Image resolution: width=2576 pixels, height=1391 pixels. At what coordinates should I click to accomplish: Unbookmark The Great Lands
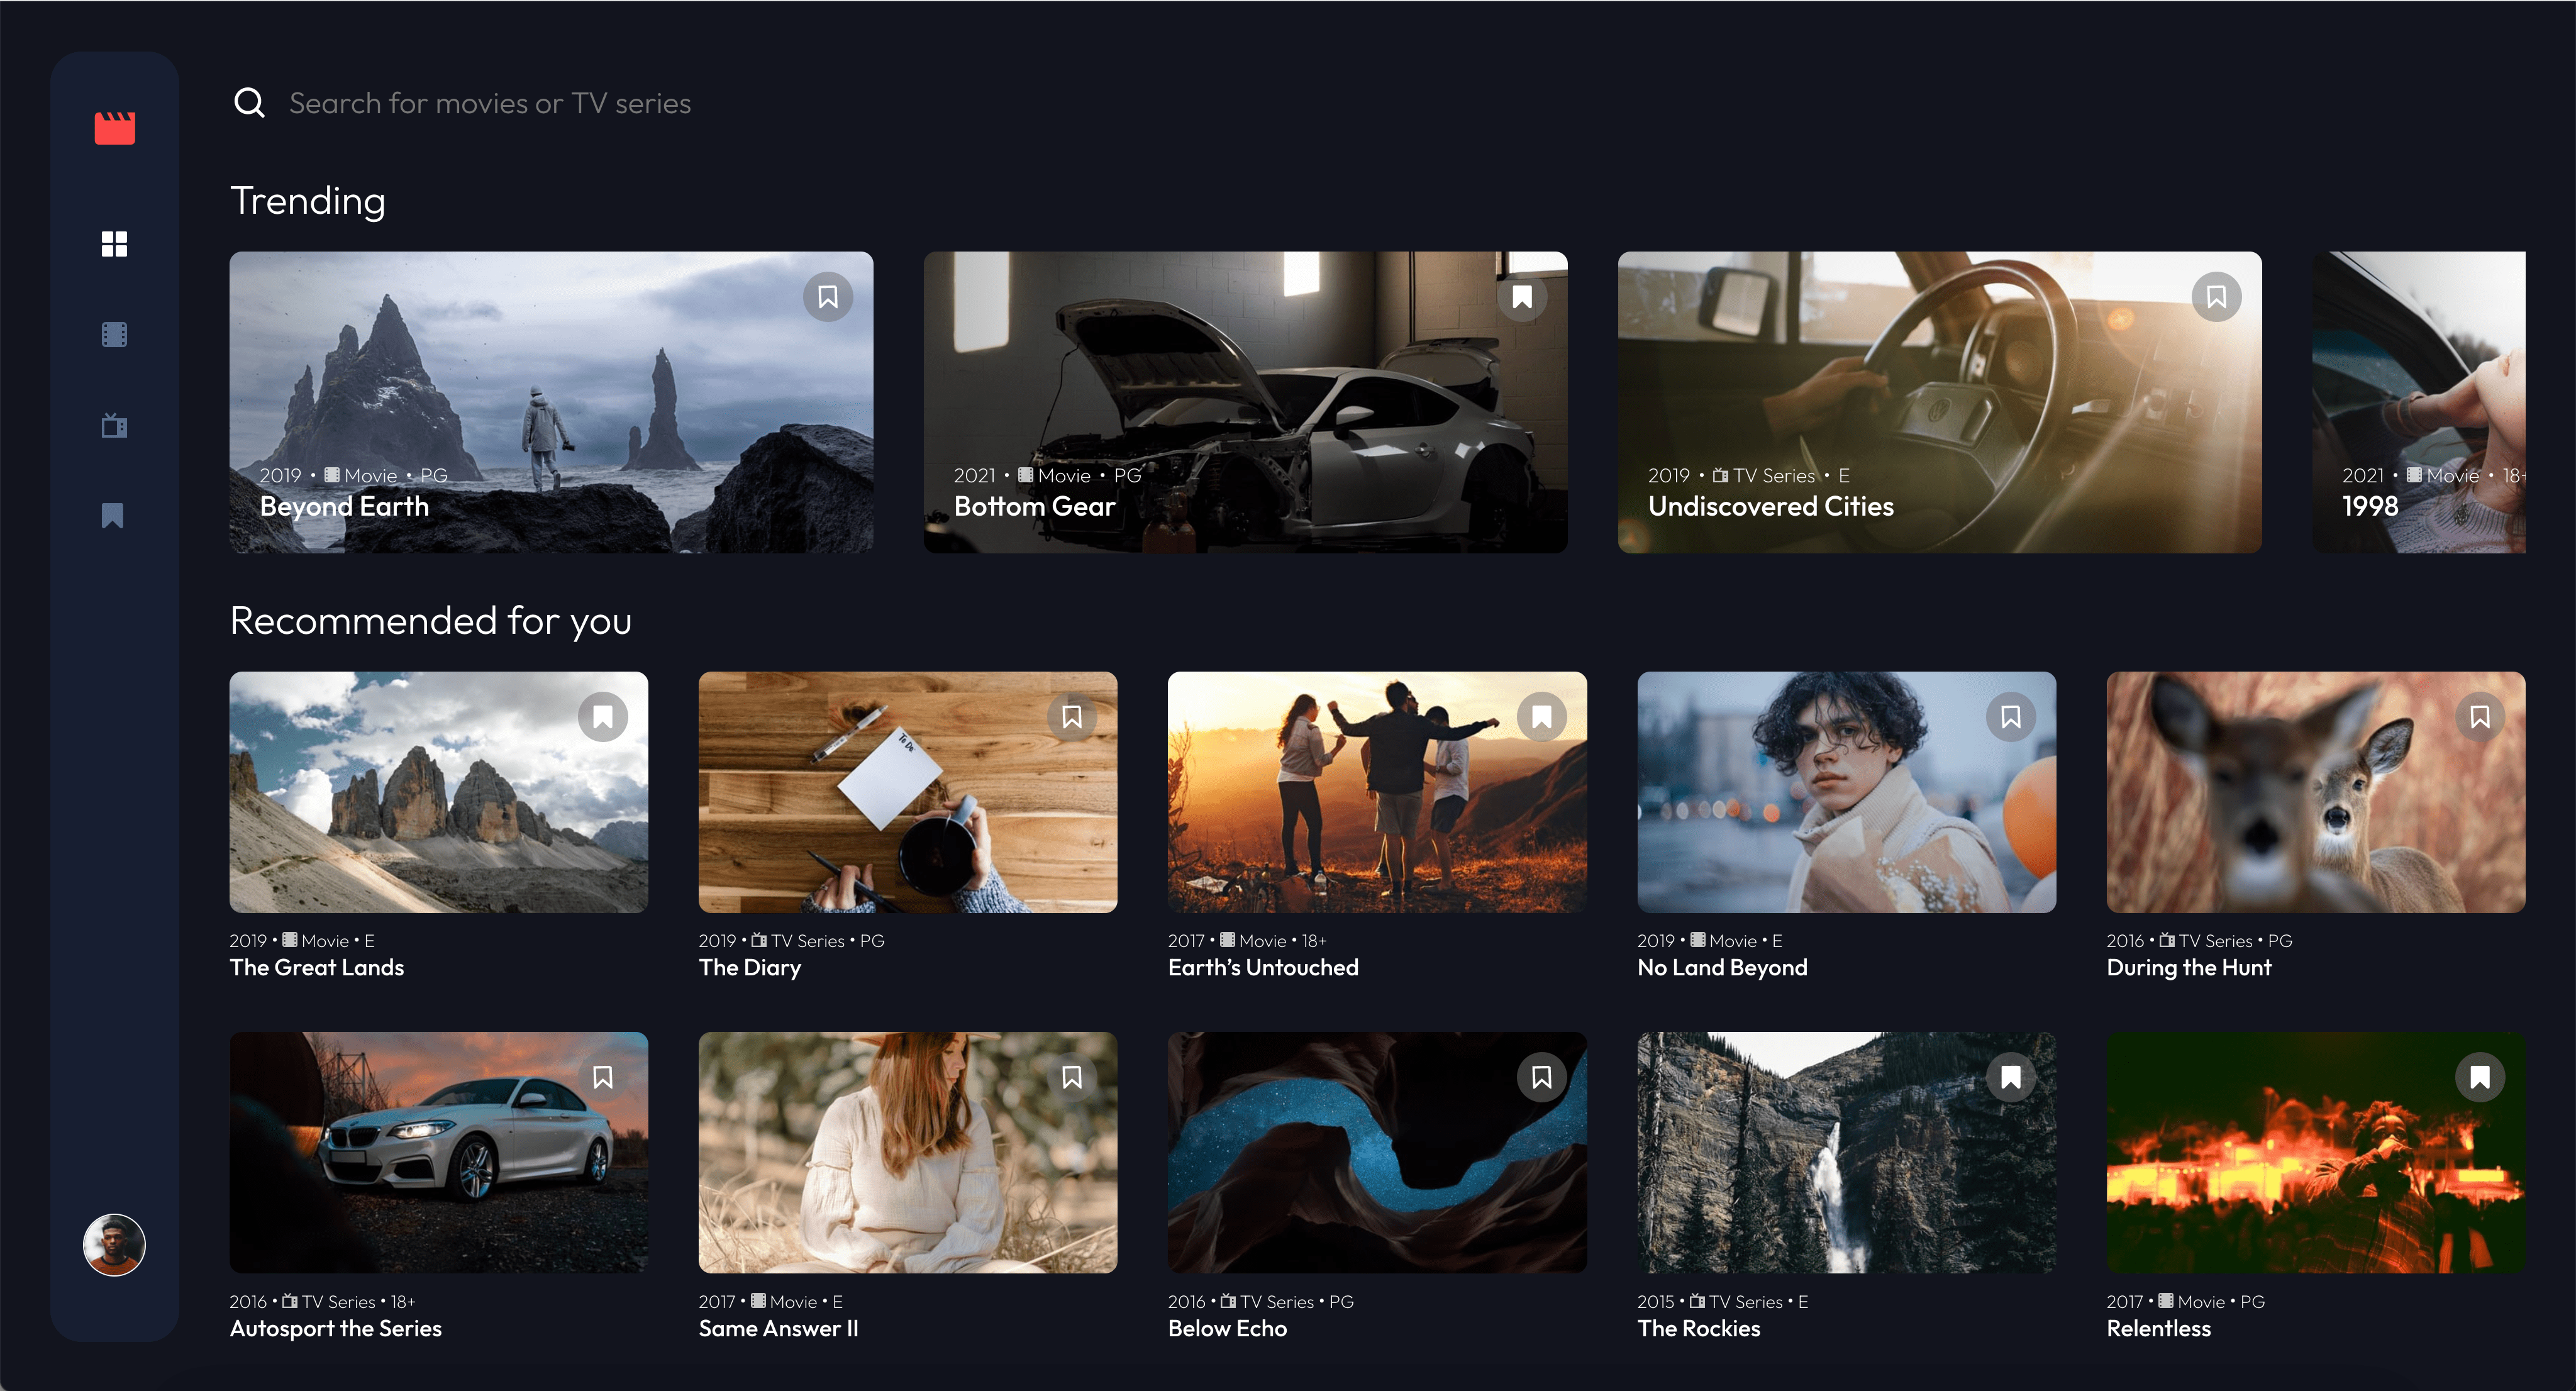(x=602, y=717)
